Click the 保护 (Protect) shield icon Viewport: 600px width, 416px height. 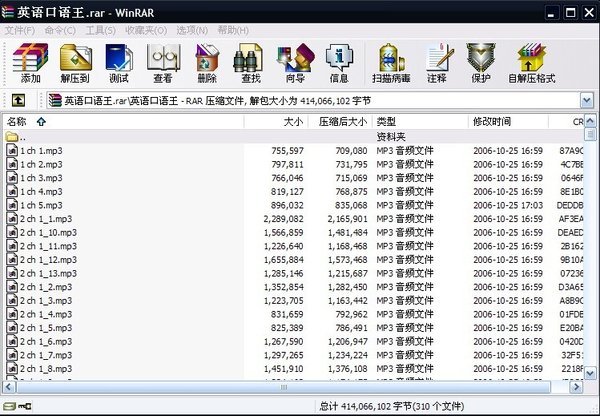(x=481, y=64)
